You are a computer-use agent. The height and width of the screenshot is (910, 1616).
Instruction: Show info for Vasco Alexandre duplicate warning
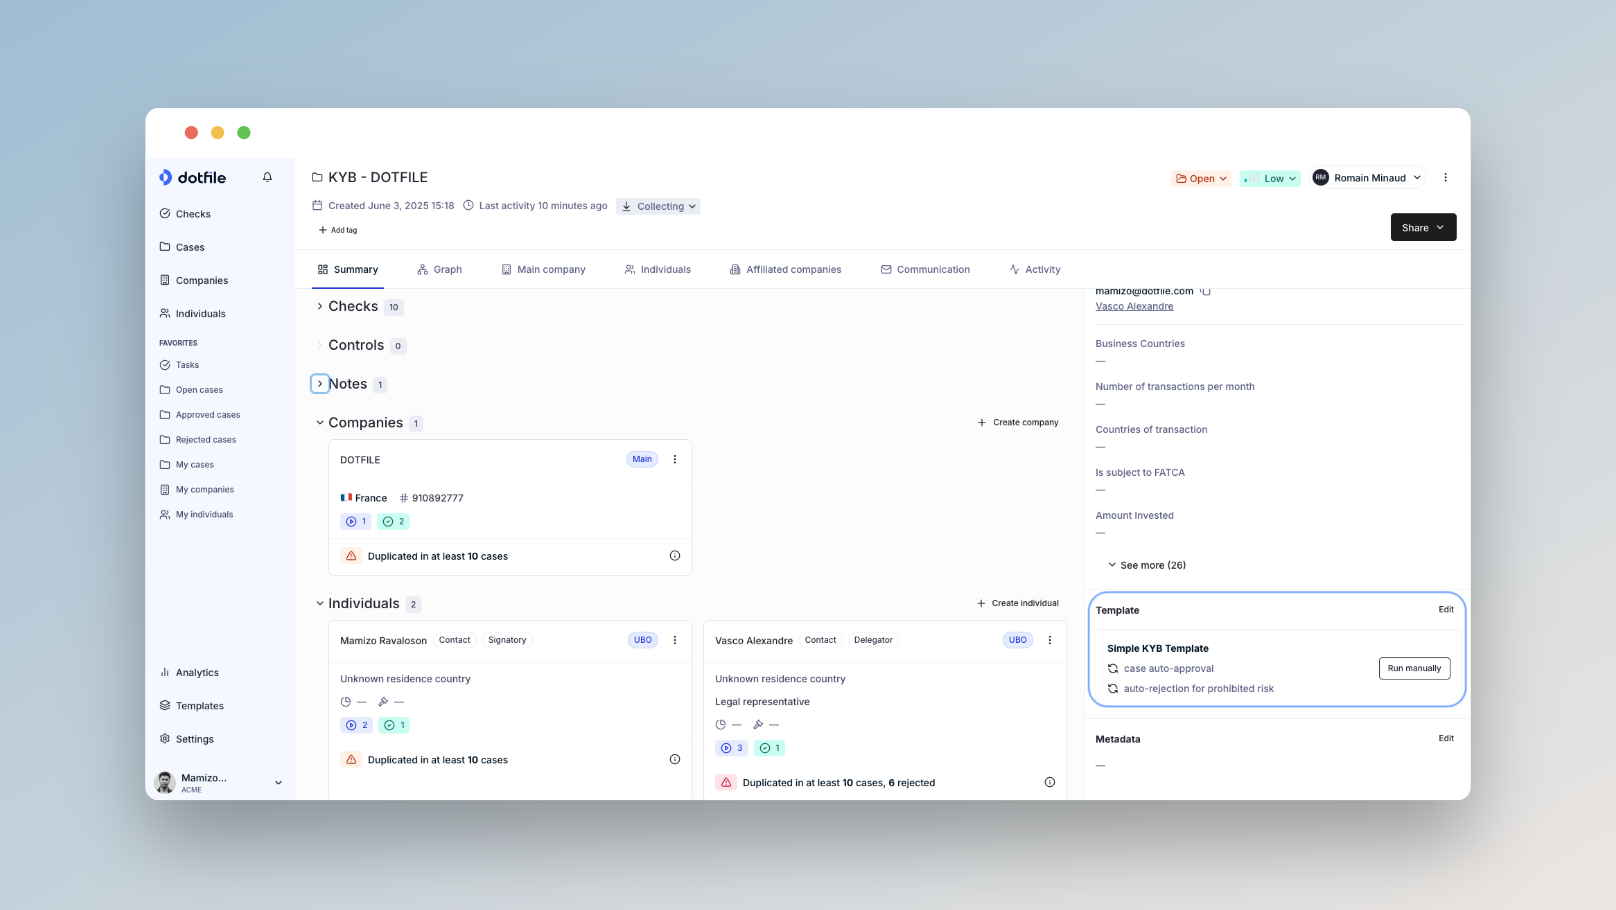1050,782
